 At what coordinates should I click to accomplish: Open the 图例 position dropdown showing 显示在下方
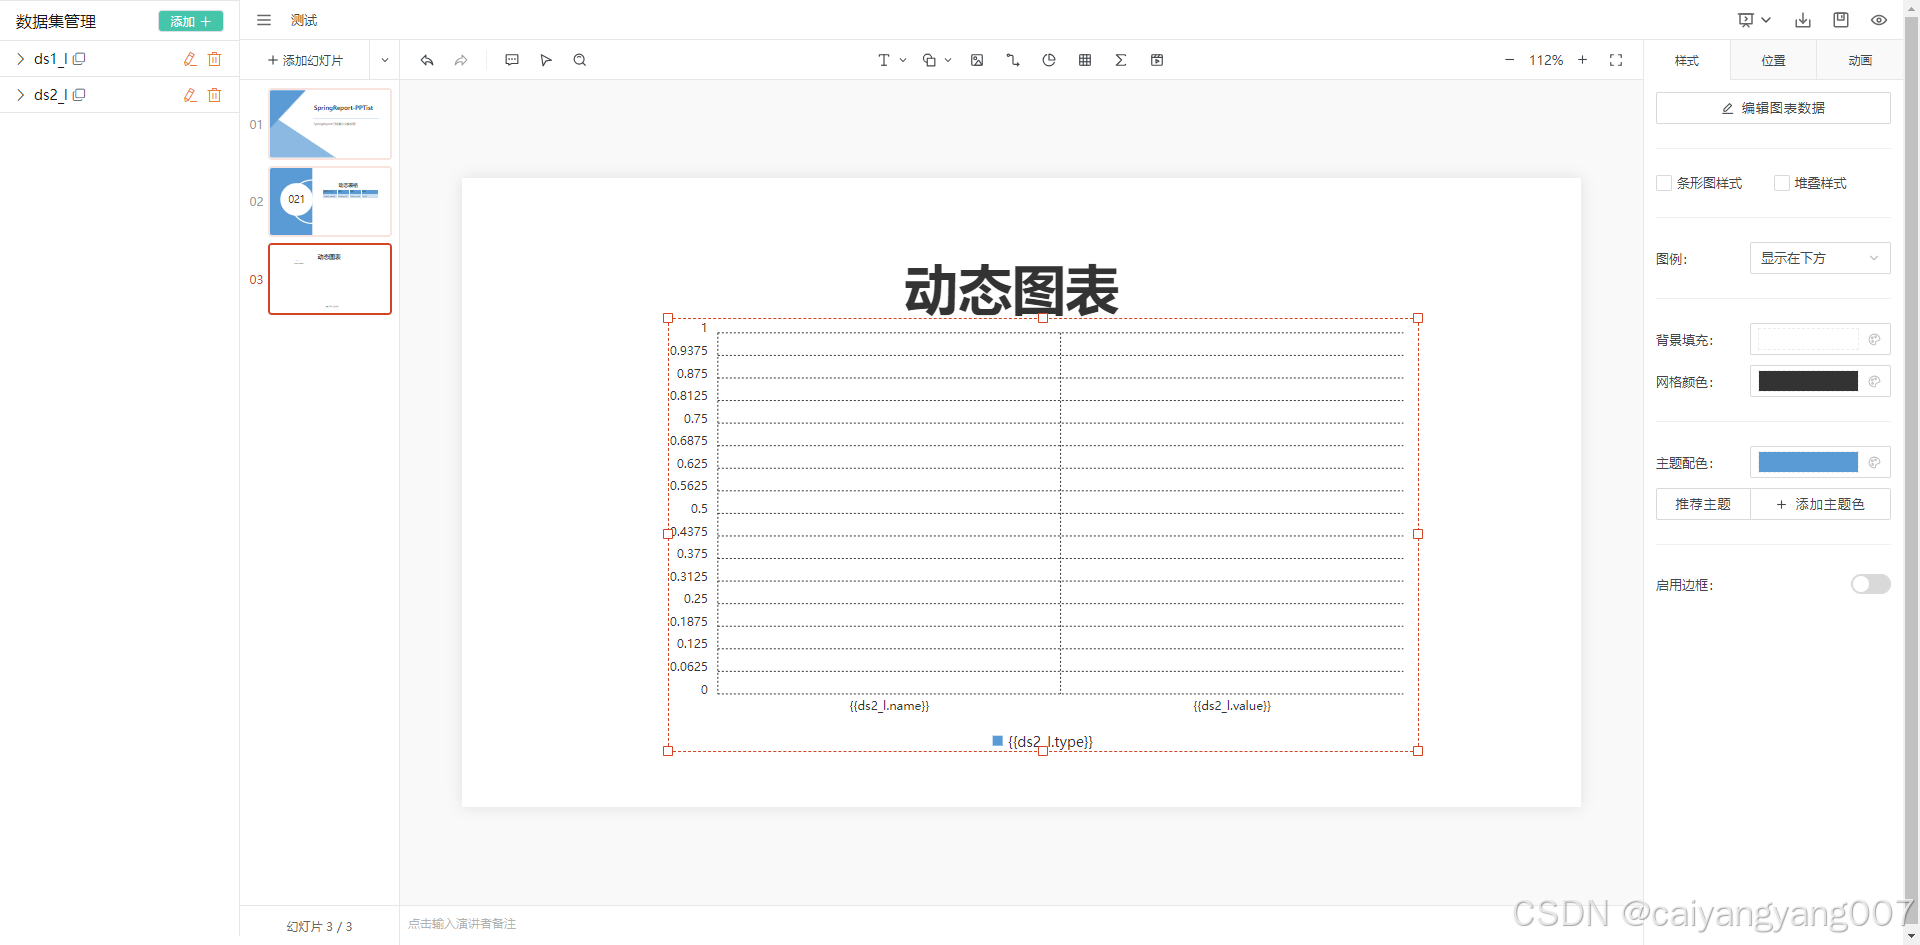[x=1819, y=258]
